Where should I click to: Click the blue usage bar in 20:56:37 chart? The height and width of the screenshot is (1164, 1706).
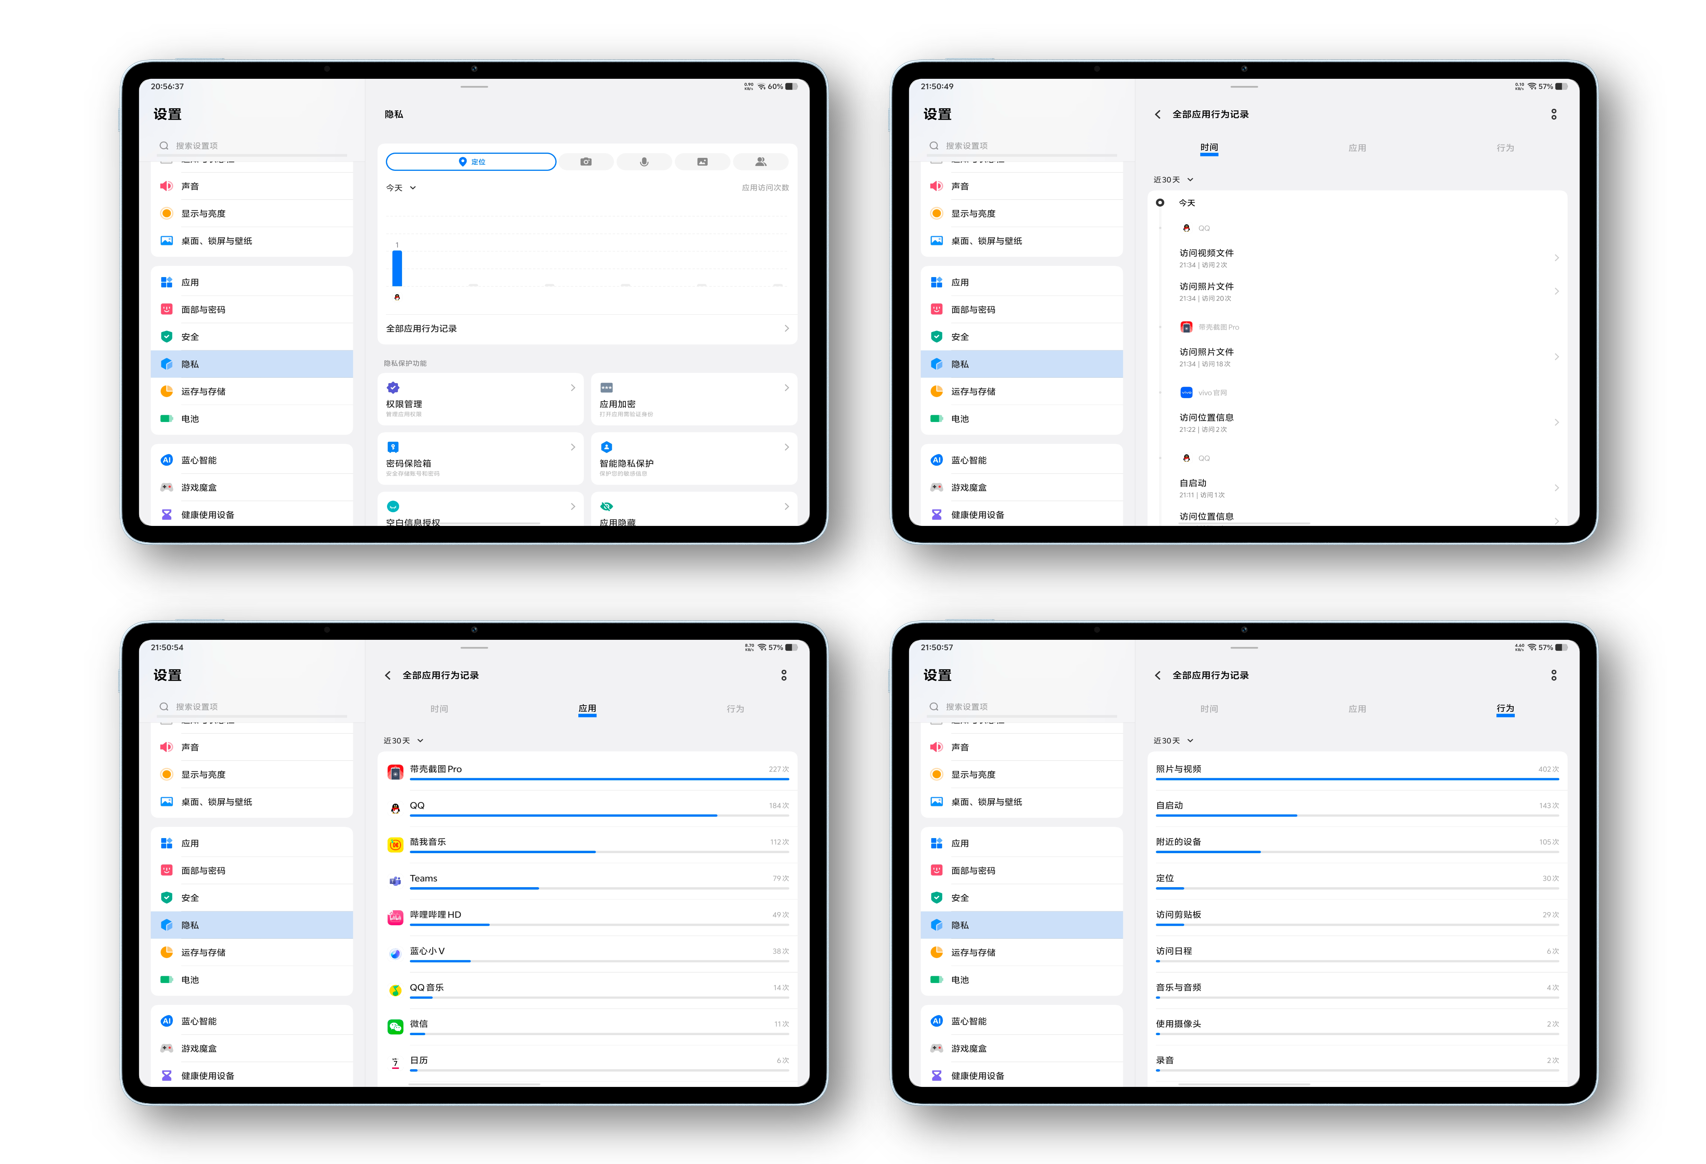[397, 268]
